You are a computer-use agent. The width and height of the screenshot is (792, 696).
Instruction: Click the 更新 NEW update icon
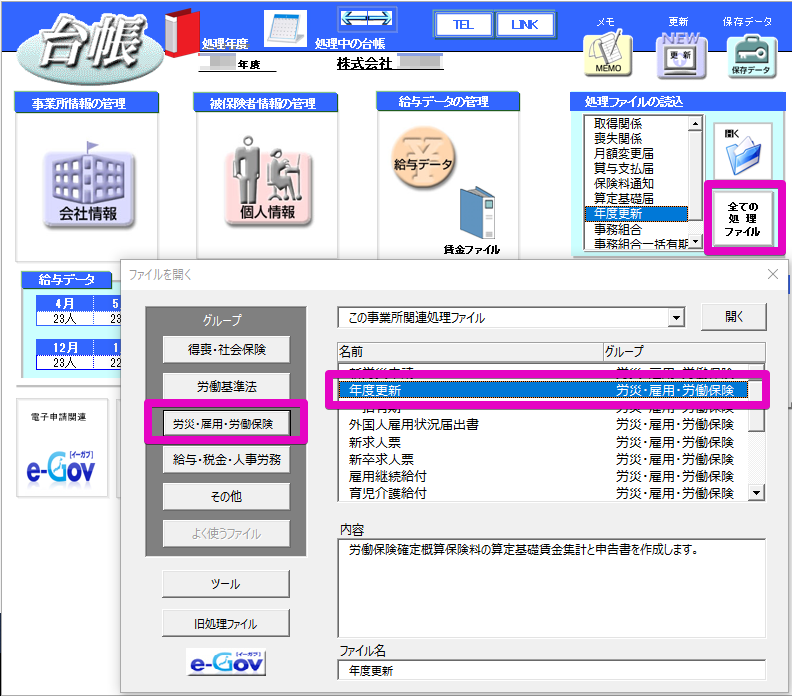(x=680, y=55)
